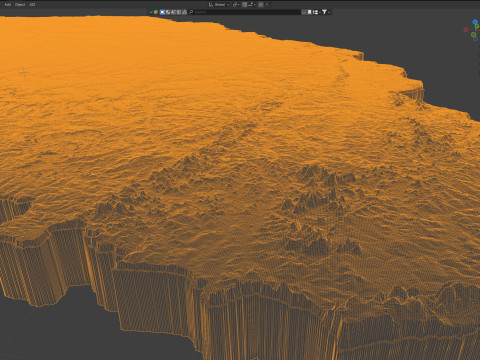Click the highlighted blue icon in the search row
This screenshot has width=480, height=360.
pyautogui.click(x=162, y=12)
